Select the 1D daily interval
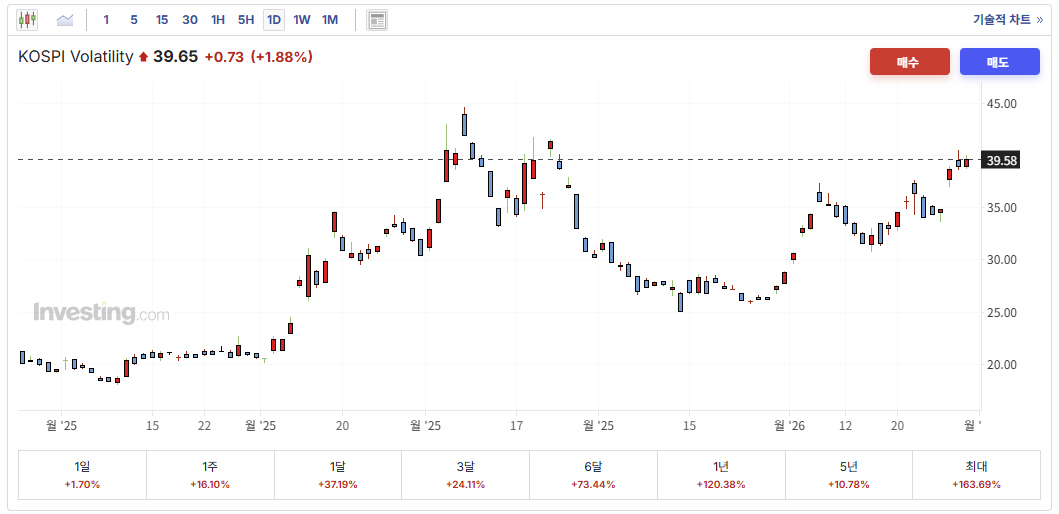 point(274,20)
